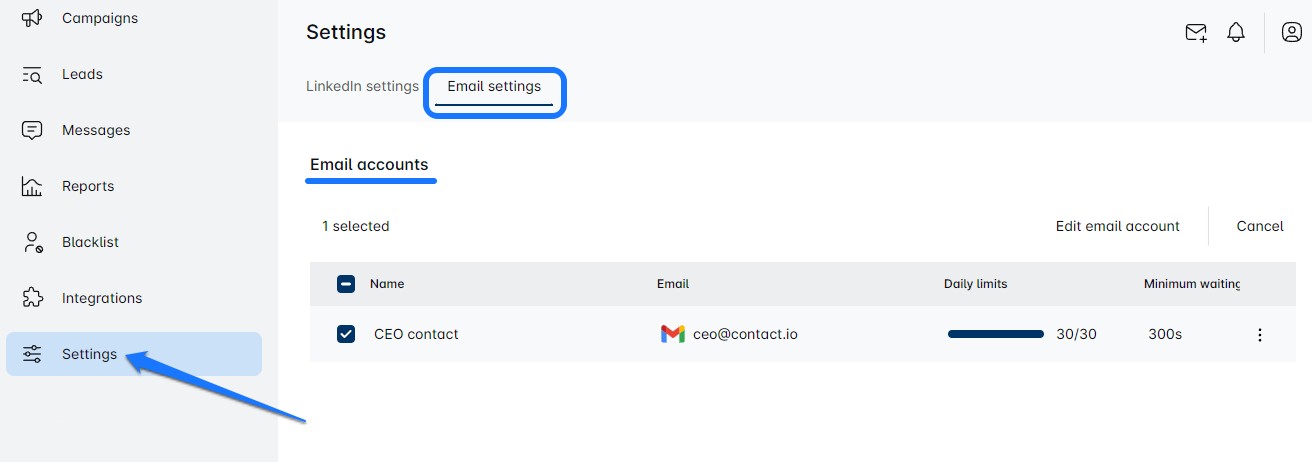Switch to the LinkedIn settings tab

tap(362, 86)
